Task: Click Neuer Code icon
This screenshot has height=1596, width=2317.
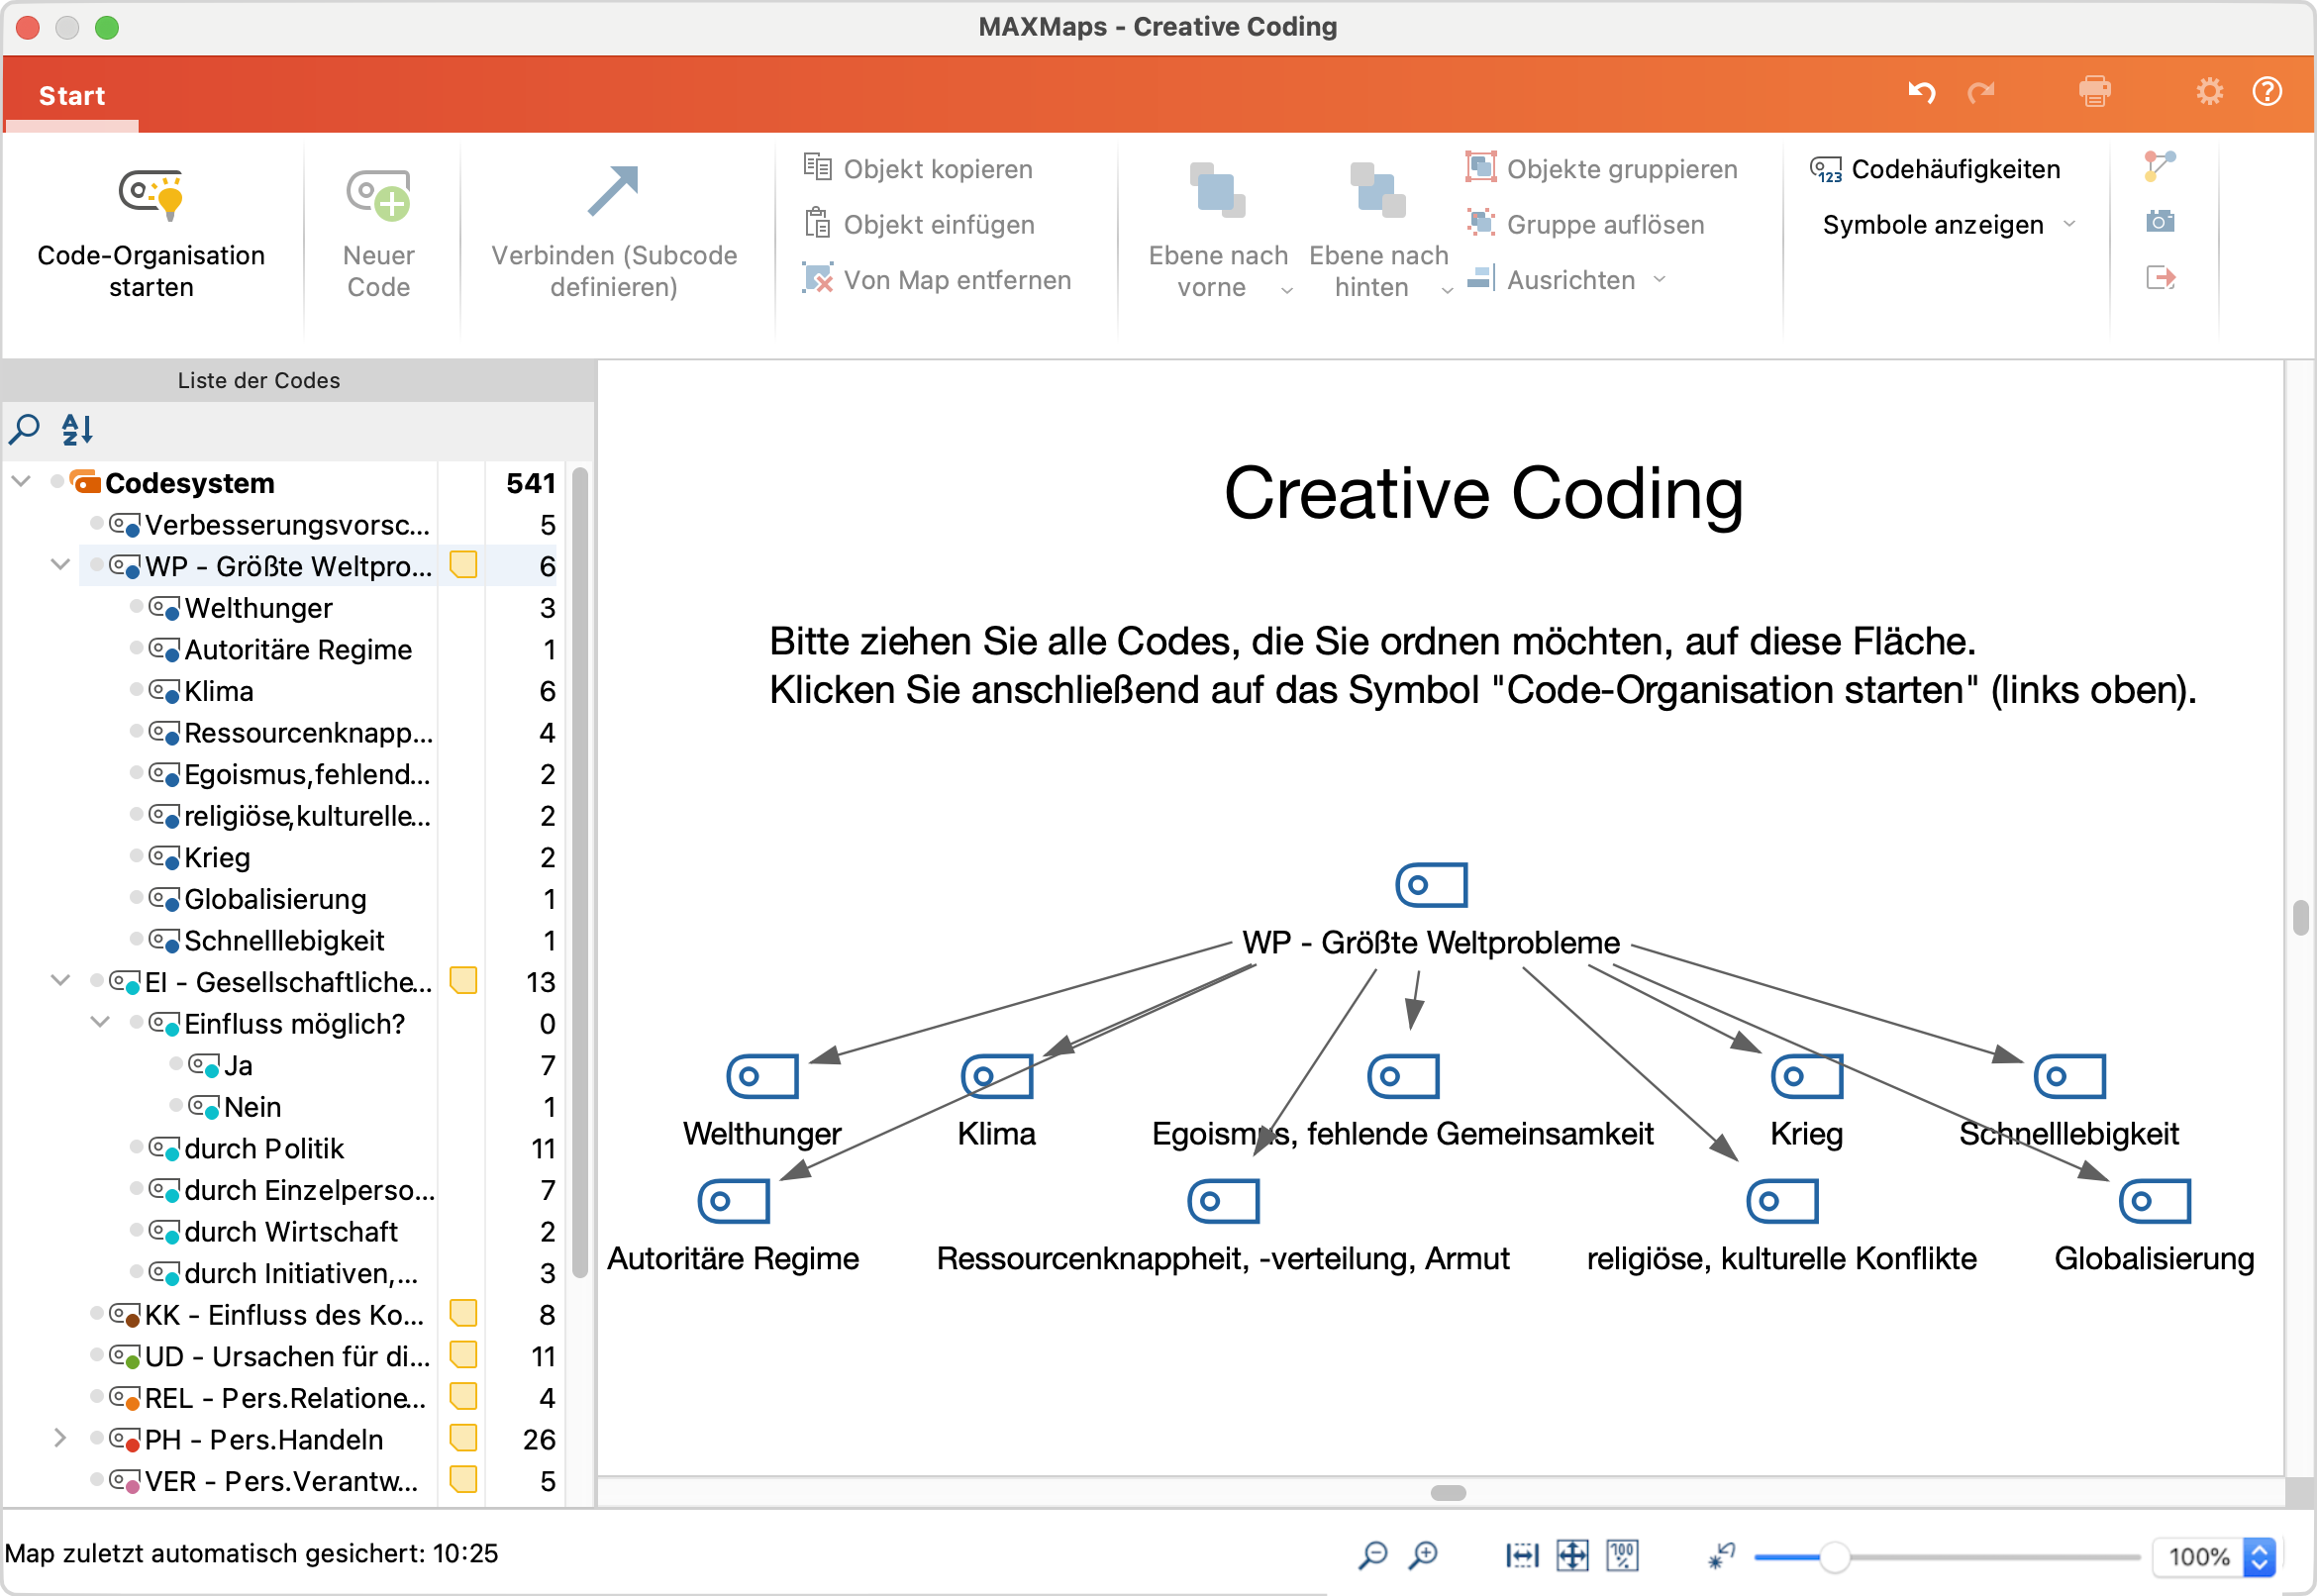Action: tap(378, 193)
